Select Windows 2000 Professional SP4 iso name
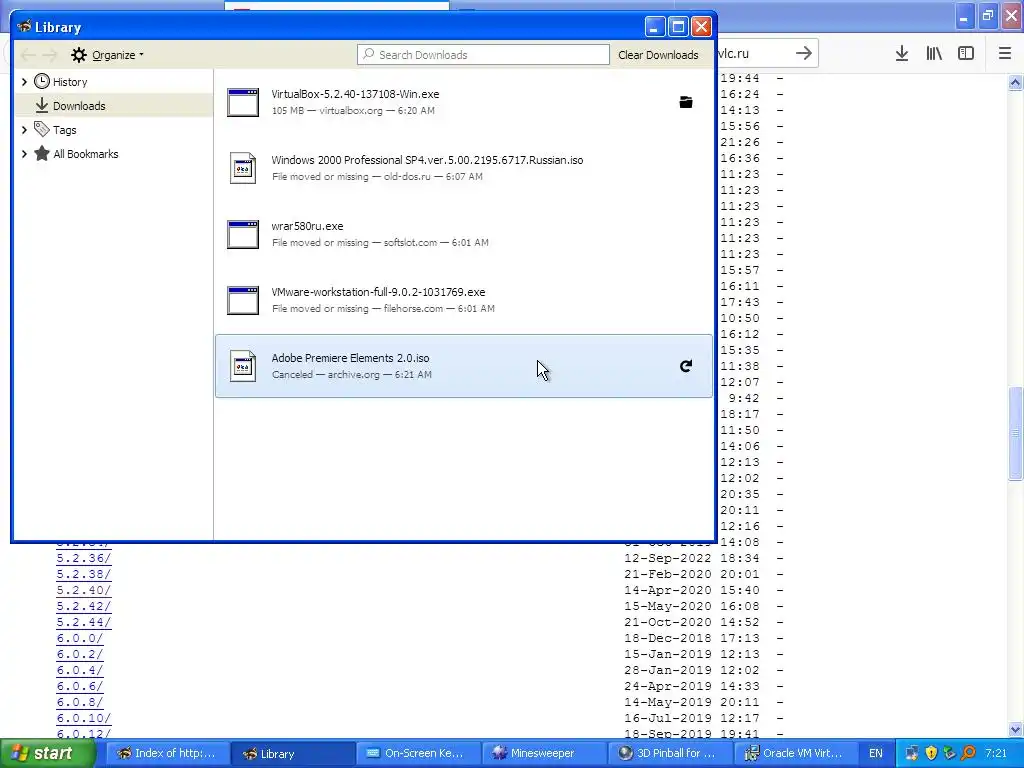This screenshot has width=1024, height=768. [427, 160]
